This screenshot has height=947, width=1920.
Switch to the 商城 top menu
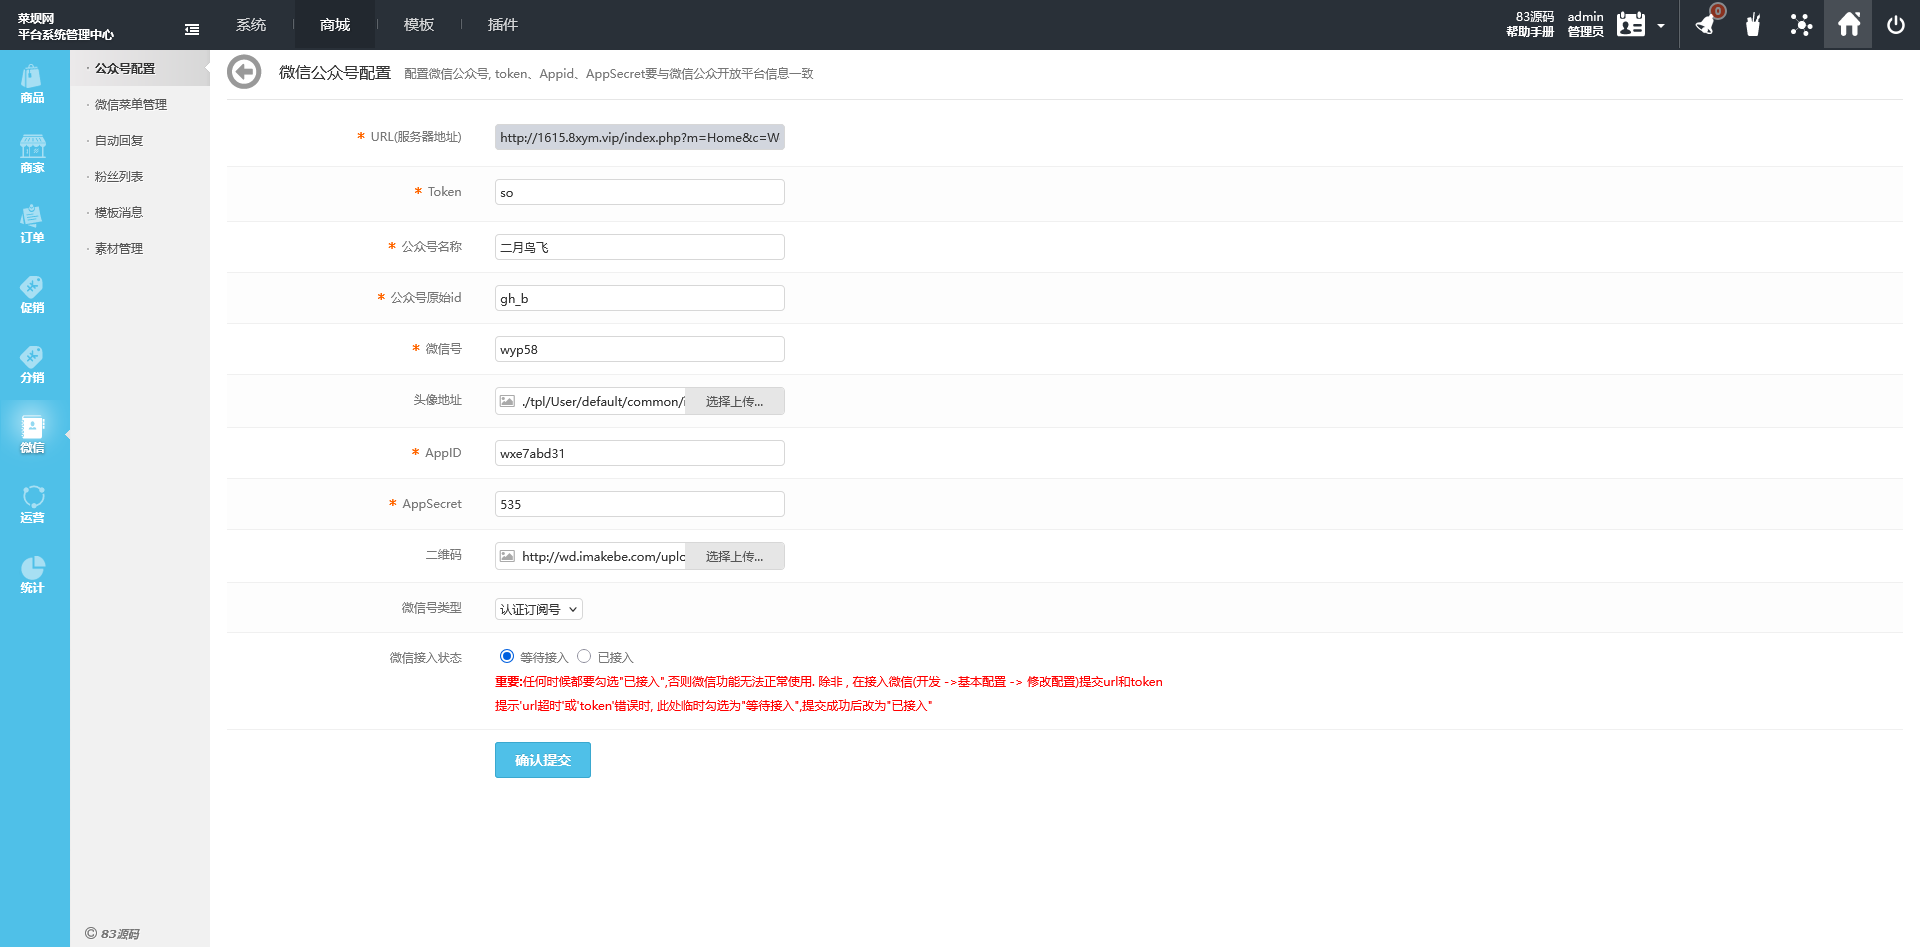[335, 24]
